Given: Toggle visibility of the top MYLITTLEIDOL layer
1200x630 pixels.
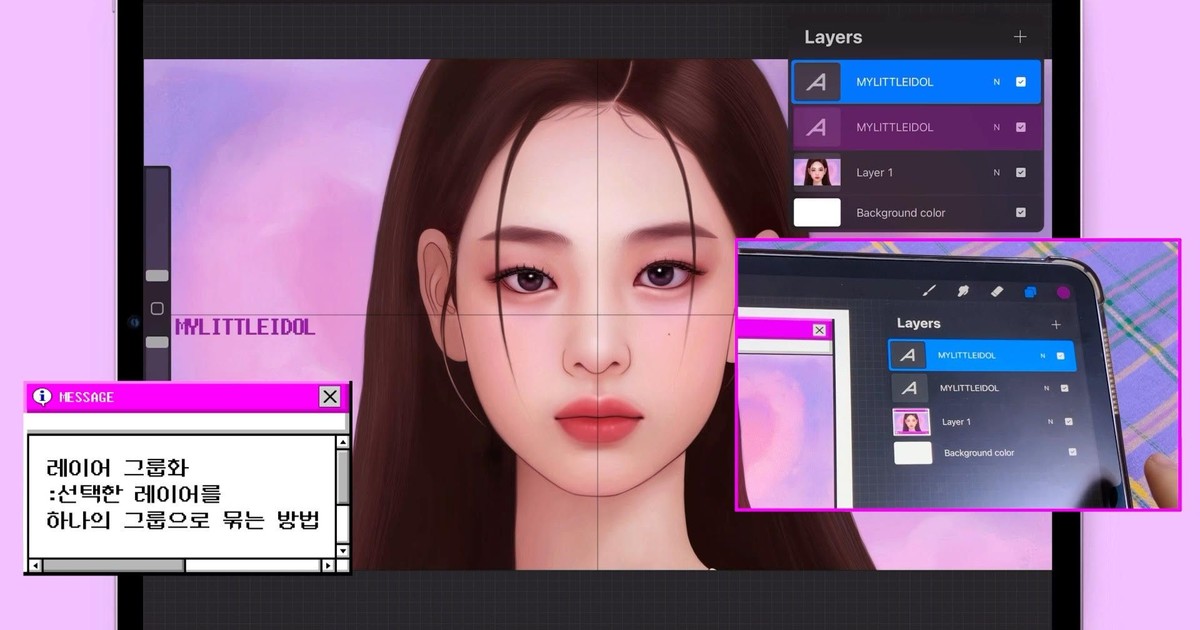Looking at the screenshot, I should click(1021, 82).
